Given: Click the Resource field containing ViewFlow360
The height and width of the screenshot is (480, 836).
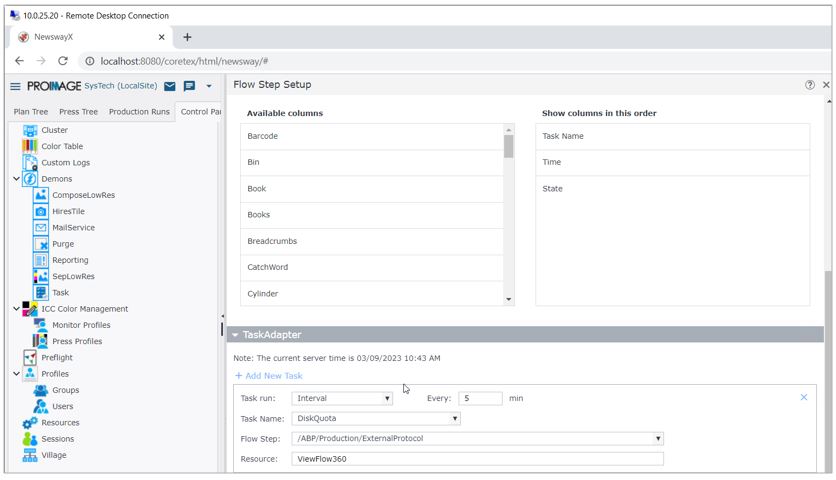Looking at the screenshot, I should [x=477, y=459].
